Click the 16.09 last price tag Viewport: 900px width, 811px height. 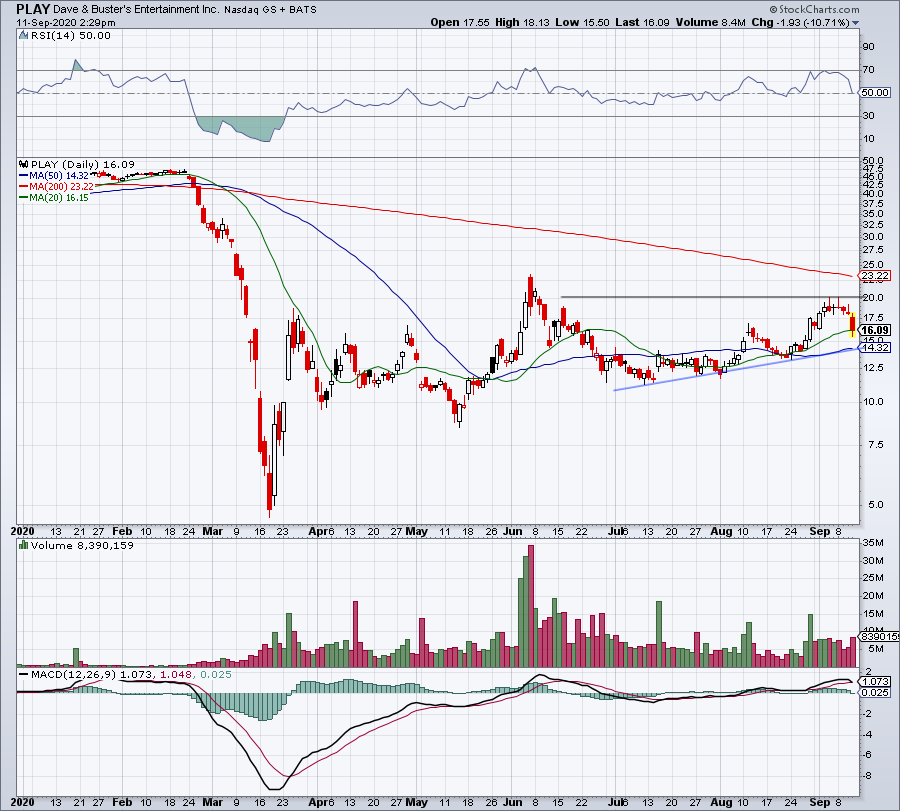click(875, 330)
